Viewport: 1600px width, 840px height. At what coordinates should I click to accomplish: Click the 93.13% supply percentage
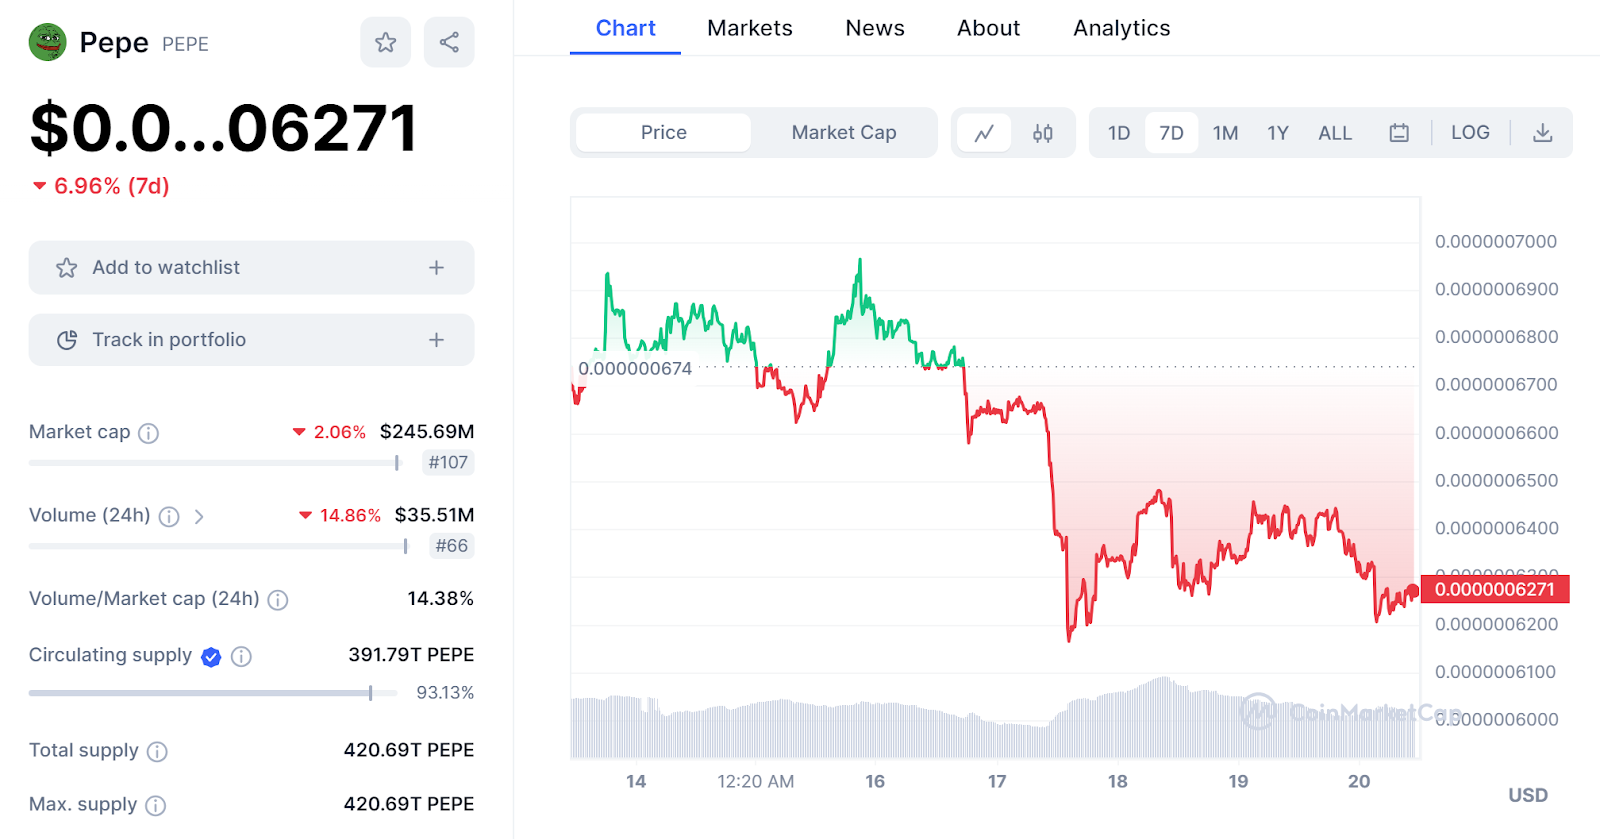coord(445,693)
